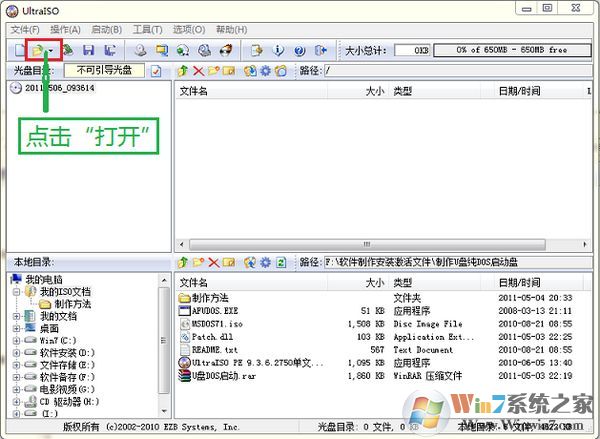Click the Save floppy disk toolbar icon

tap(88, 49)
